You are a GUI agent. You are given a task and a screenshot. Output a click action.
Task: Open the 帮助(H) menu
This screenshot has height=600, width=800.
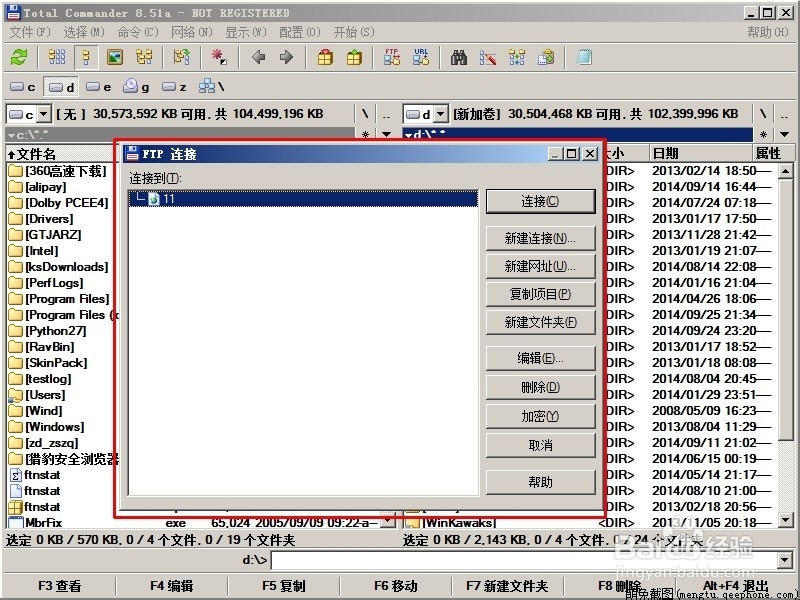pyautogui.click(x=768, y=32)
